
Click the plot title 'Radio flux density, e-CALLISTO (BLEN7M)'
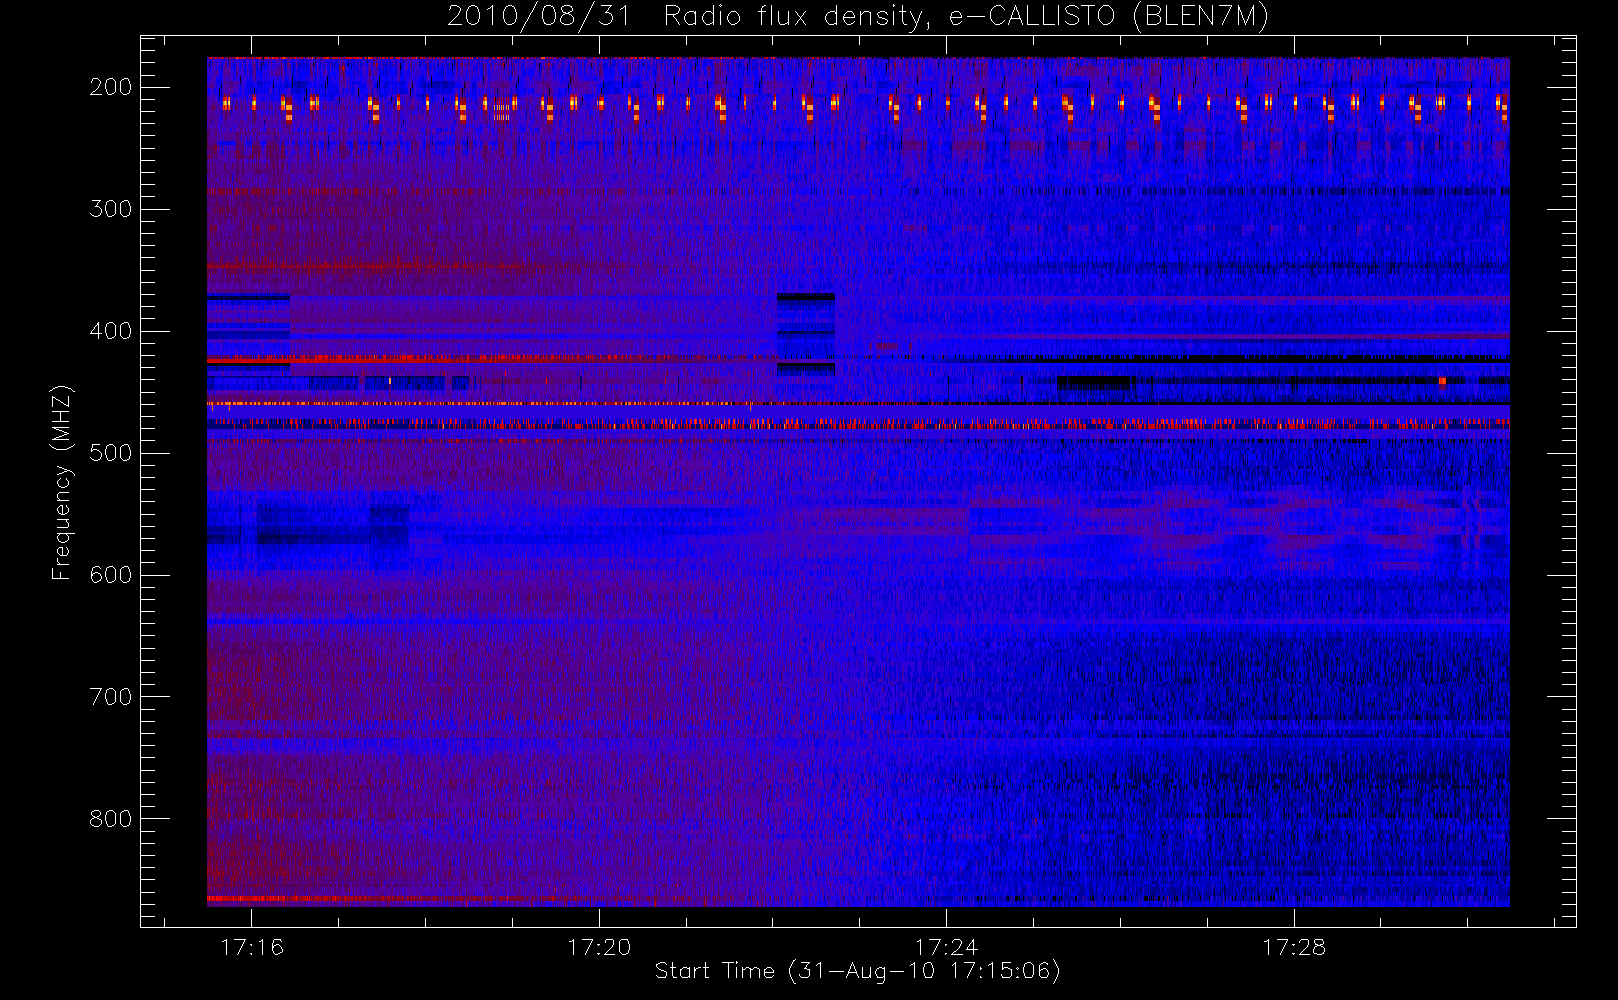pos(966,16)
